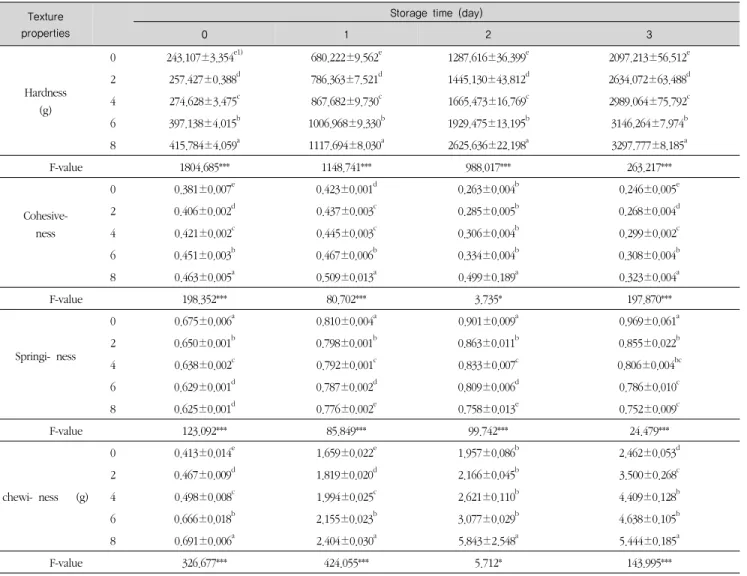
Task: Click the 'chewi- ness (g)' row label
Action: [45, 497]
